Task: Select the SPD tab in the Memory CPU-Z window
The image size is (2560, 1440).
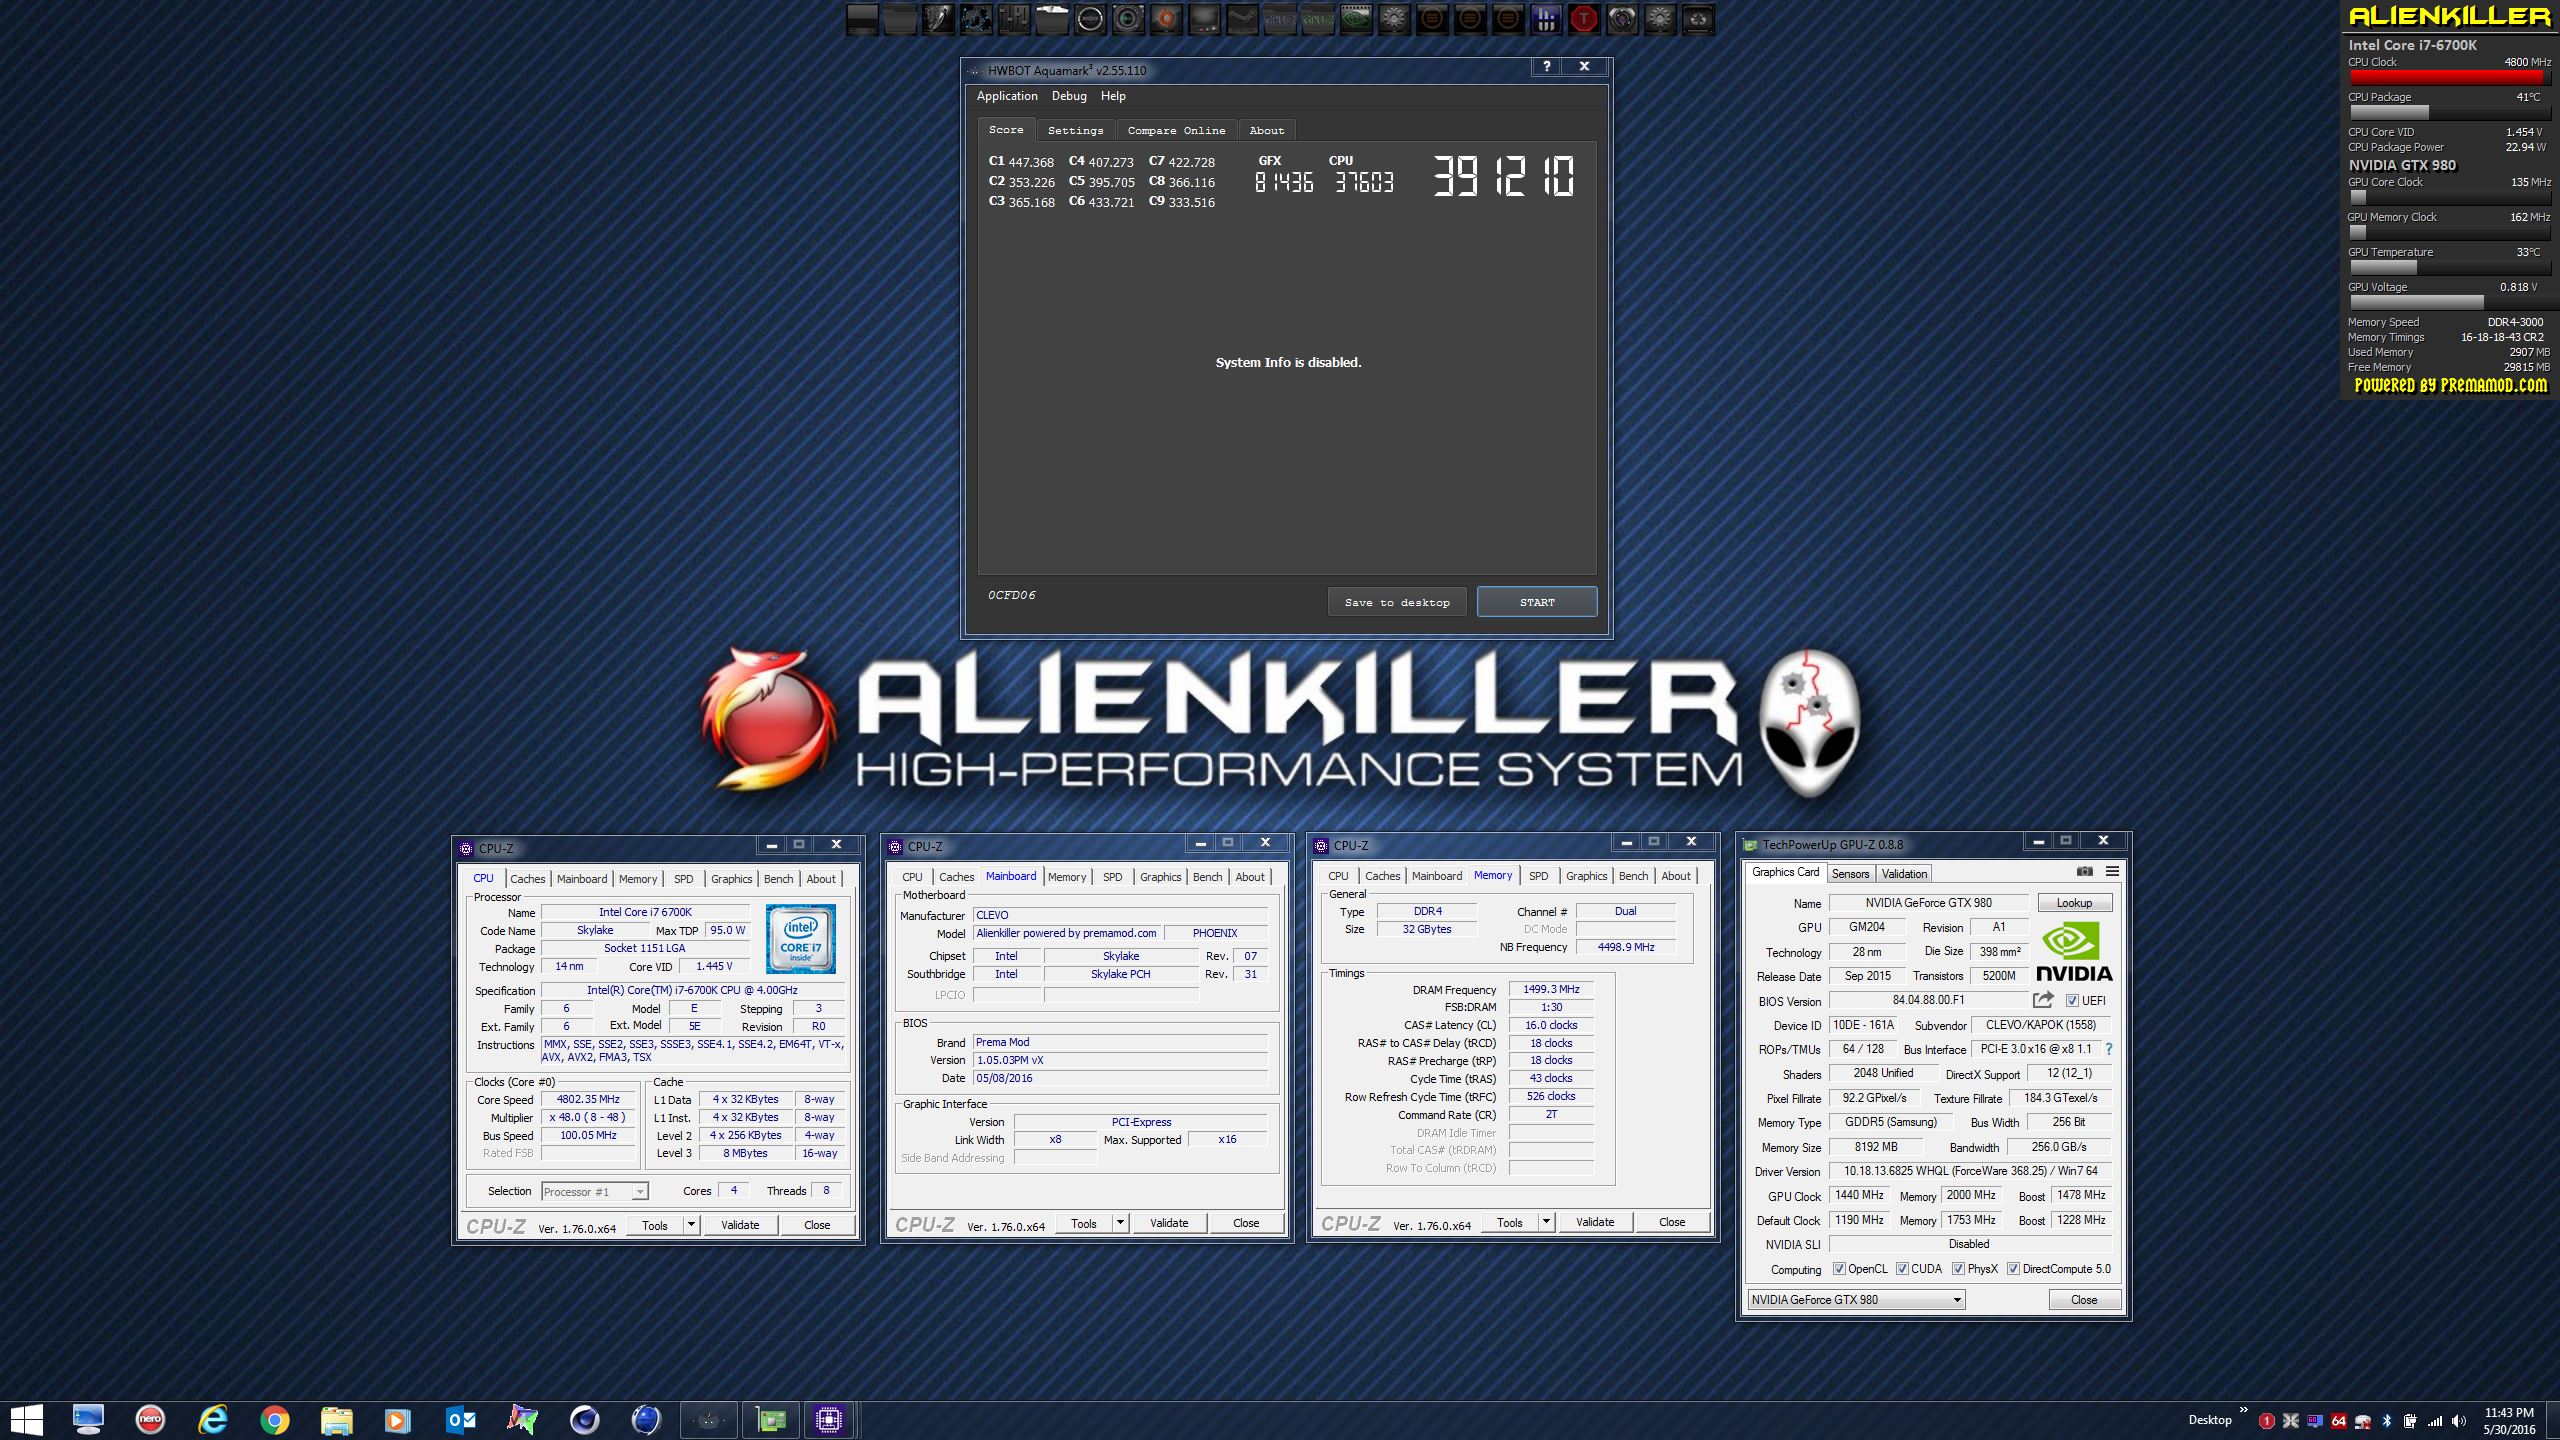Action: tap(1538, 875)
